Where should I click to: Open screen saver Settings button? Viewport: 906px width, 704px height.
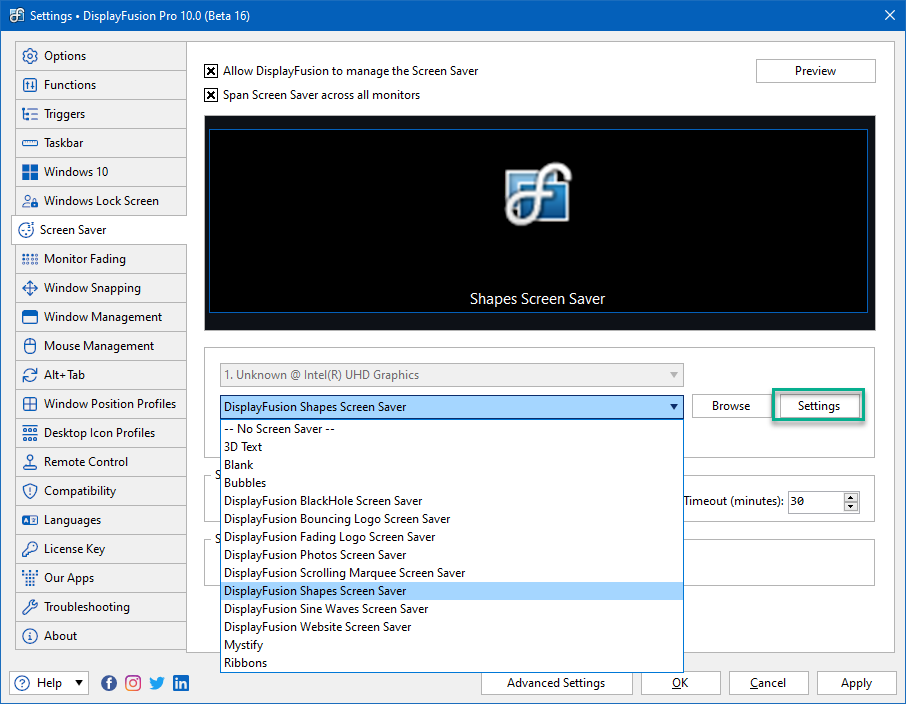(819, 406)
